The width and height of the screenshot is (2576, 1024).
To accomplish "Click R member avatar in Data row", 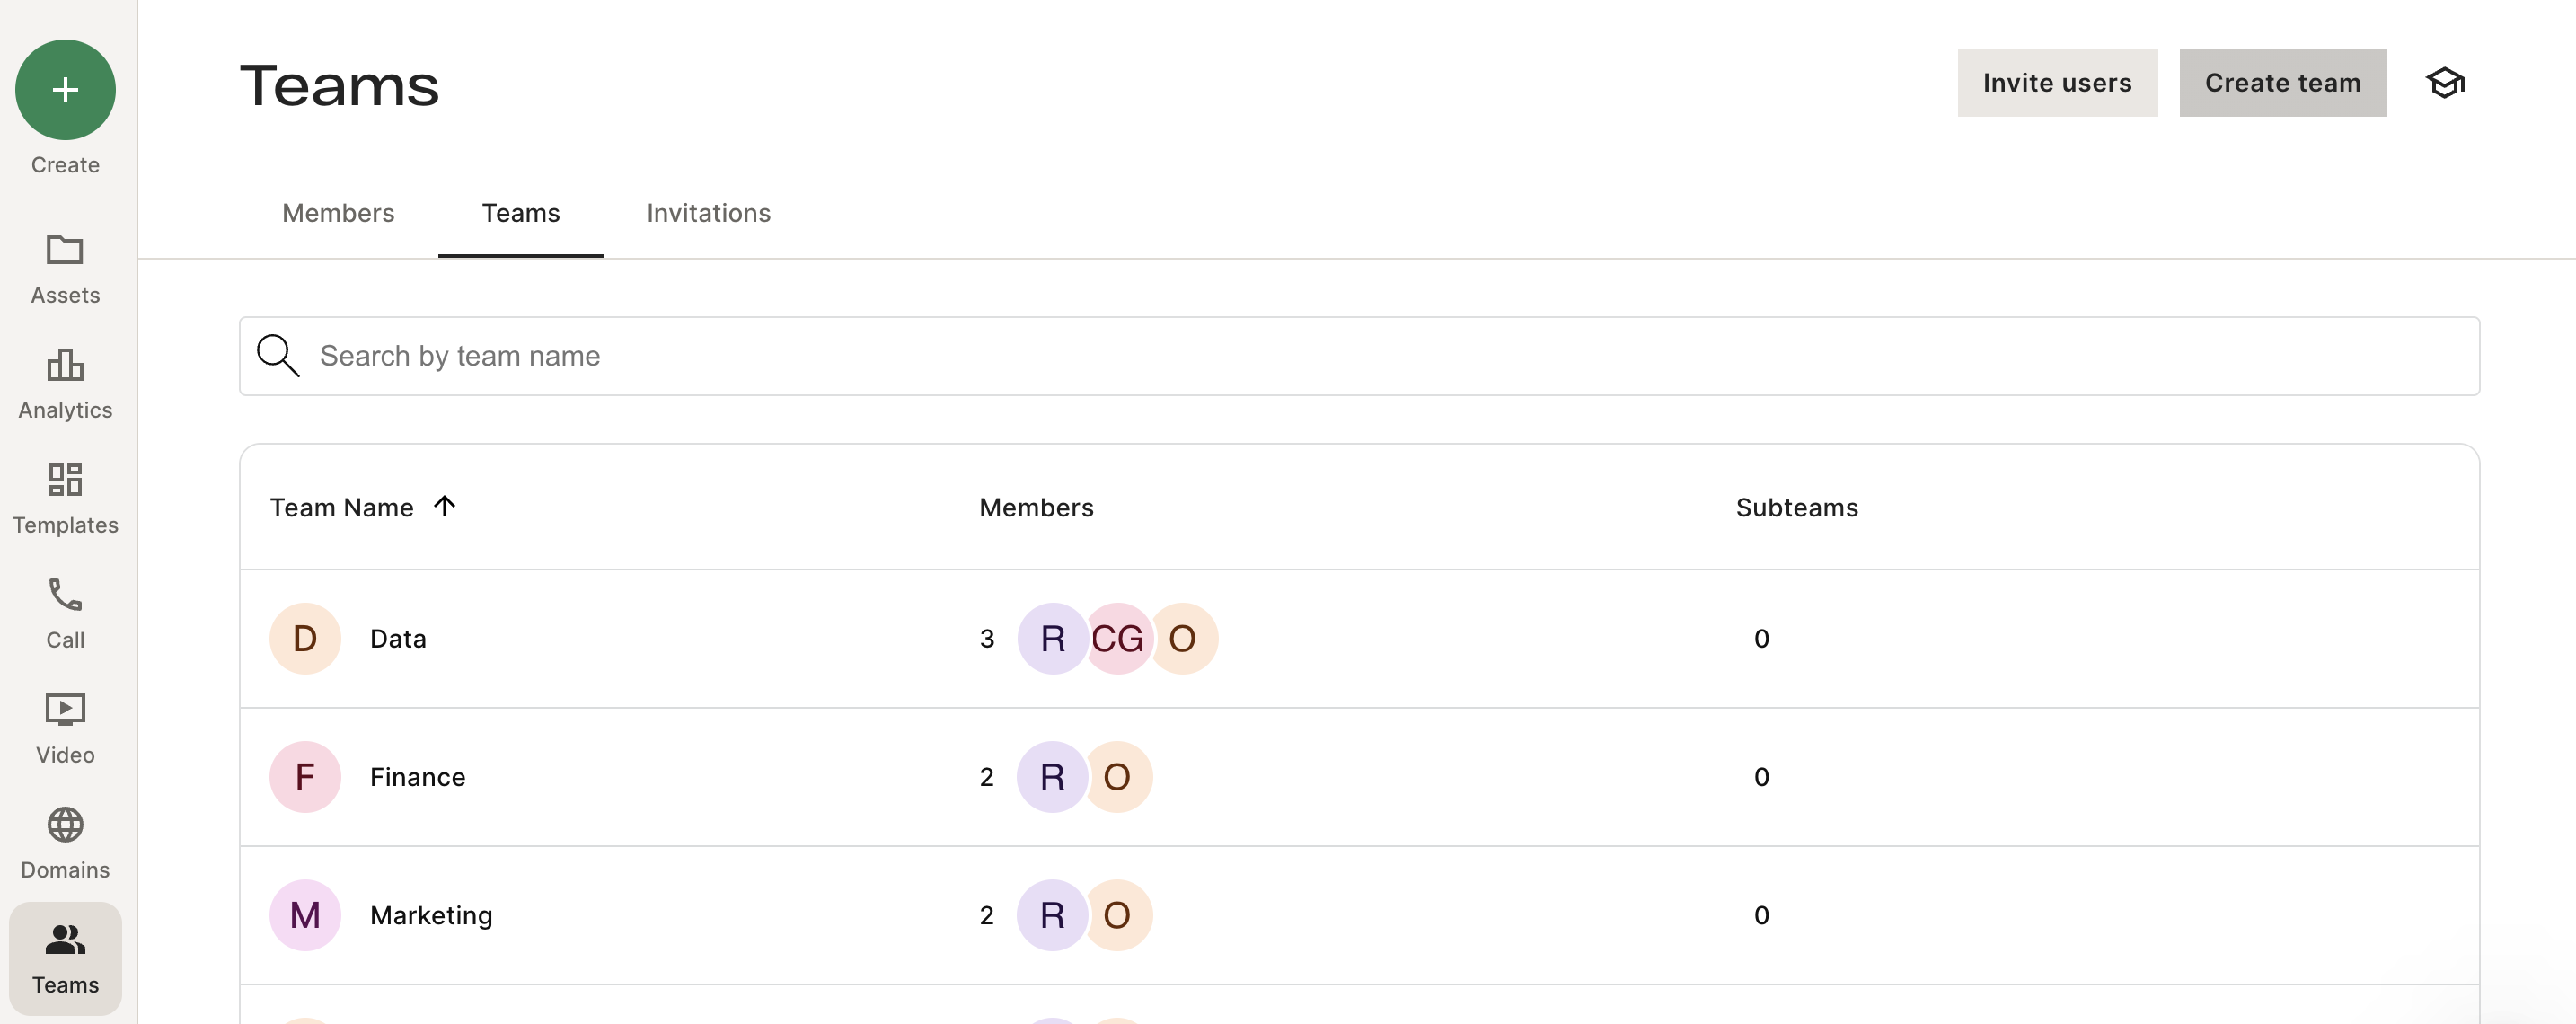I will 1052,639.
